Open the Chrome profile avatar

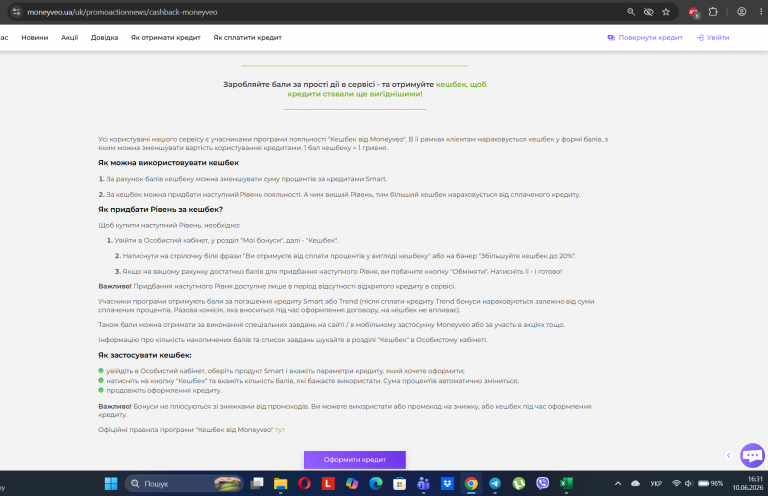tap(742, 12)
